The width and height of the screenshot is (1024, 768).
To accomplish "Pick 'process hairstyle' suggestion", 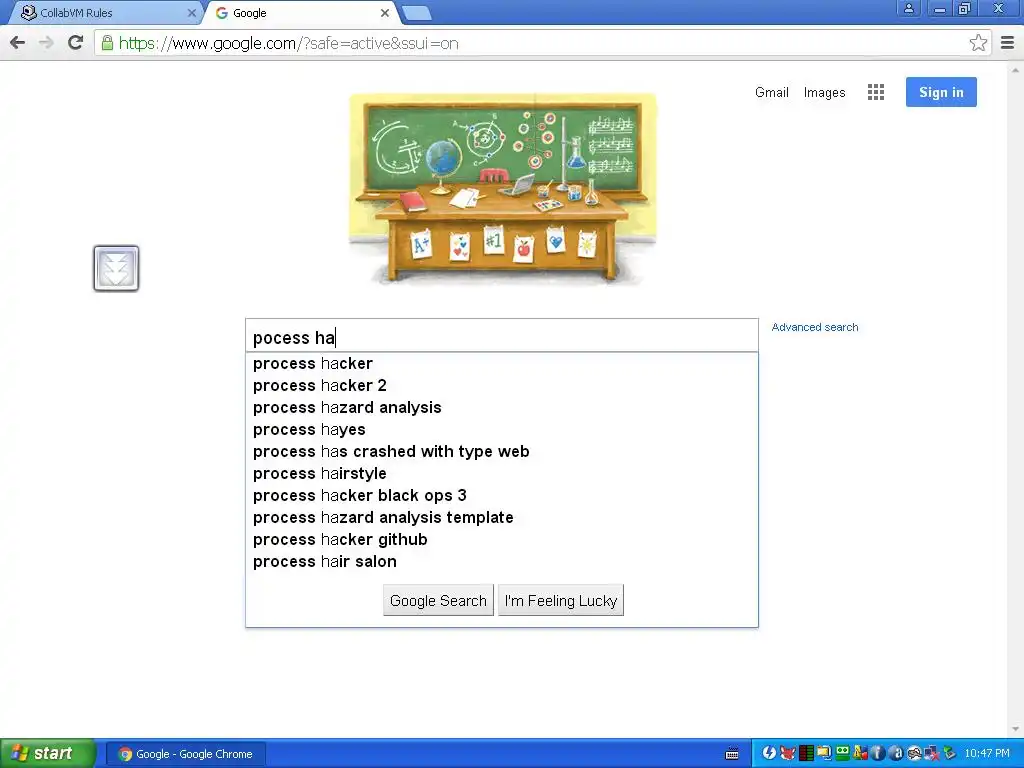I will point(502,473).
